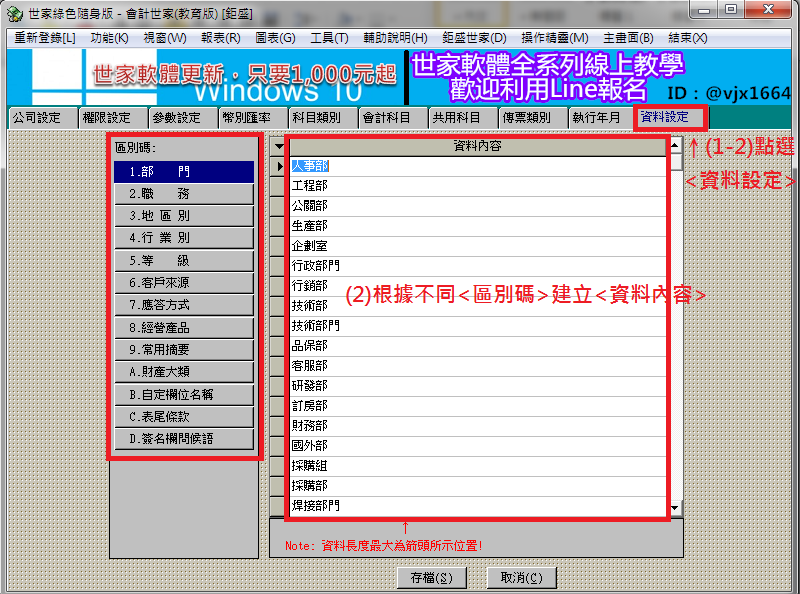Open the 功能(K) menu
The height and width of the screenshot is (594, 800).
tap(109, 38)
